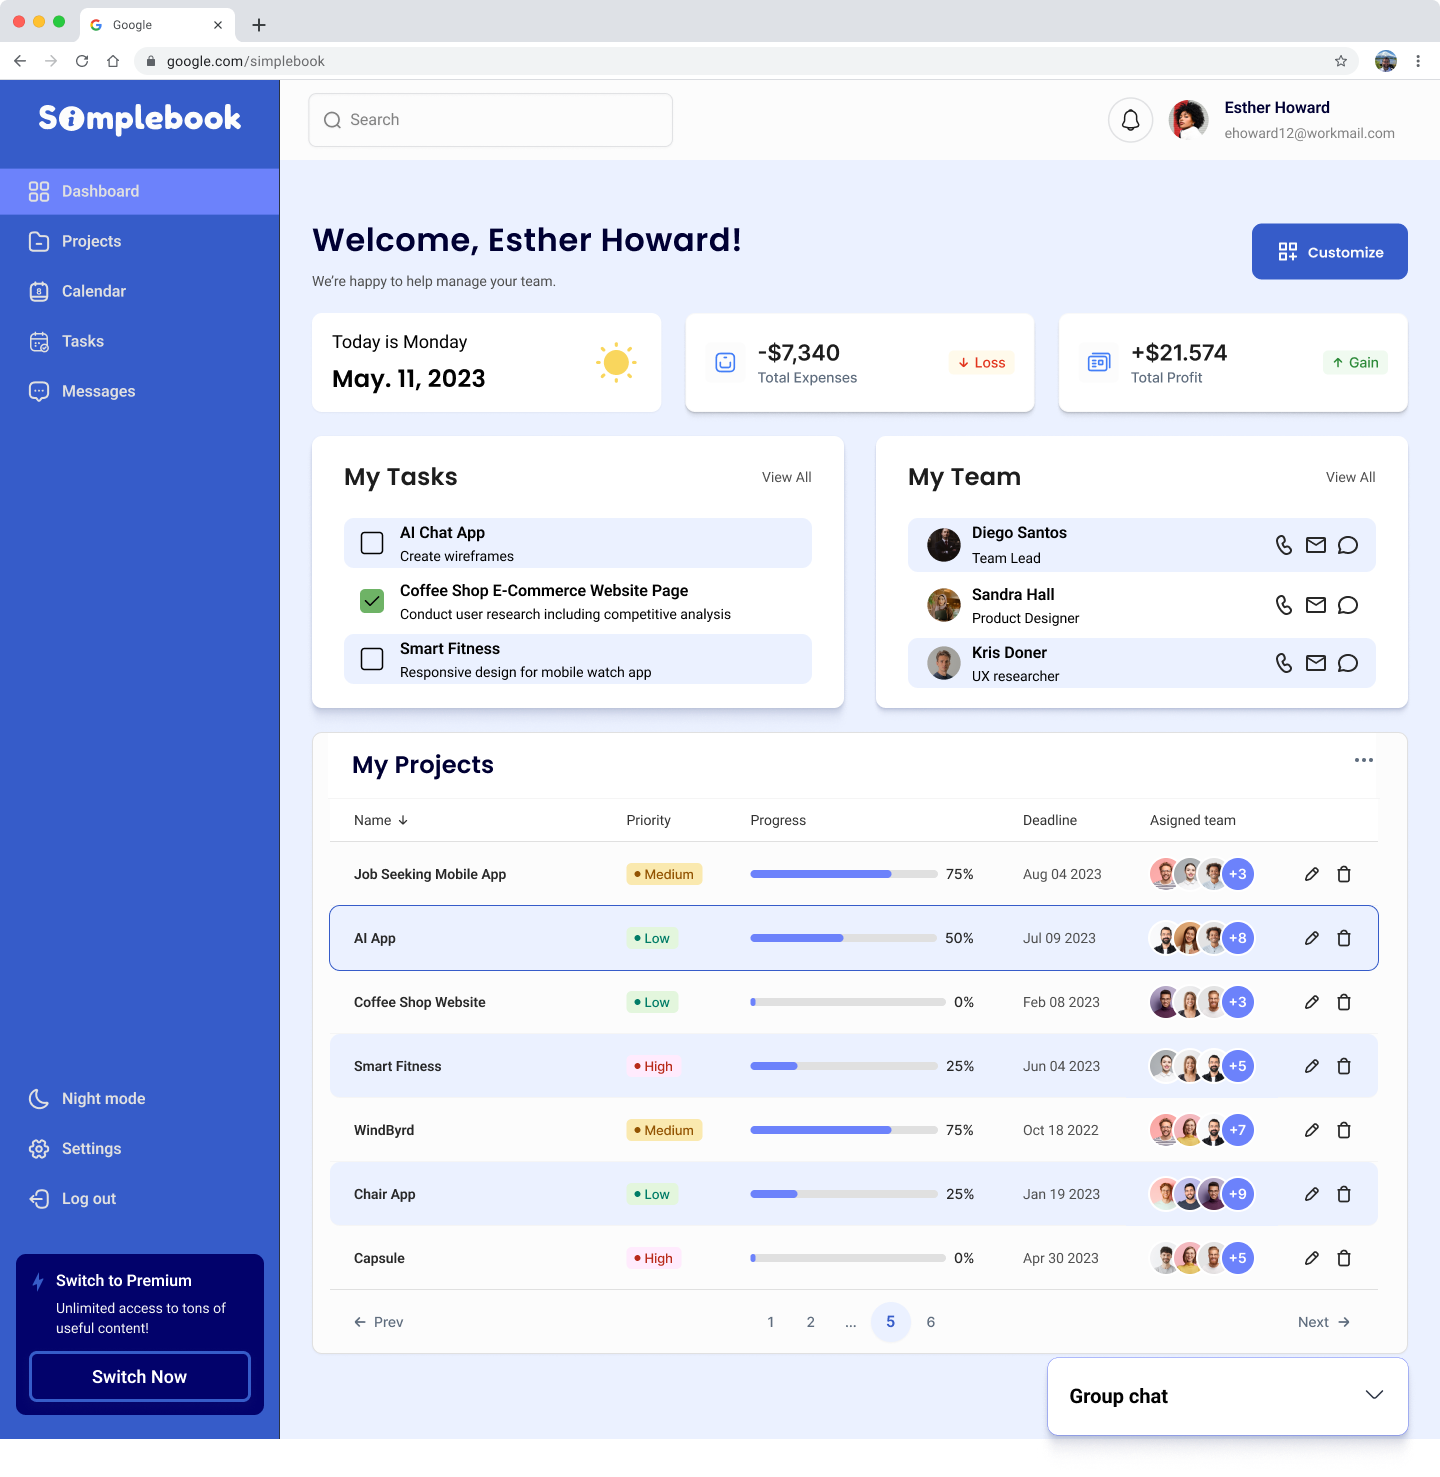Click AI App 50% progress bar
This screenshot has height=1477, width=1440.
point(844,938)
